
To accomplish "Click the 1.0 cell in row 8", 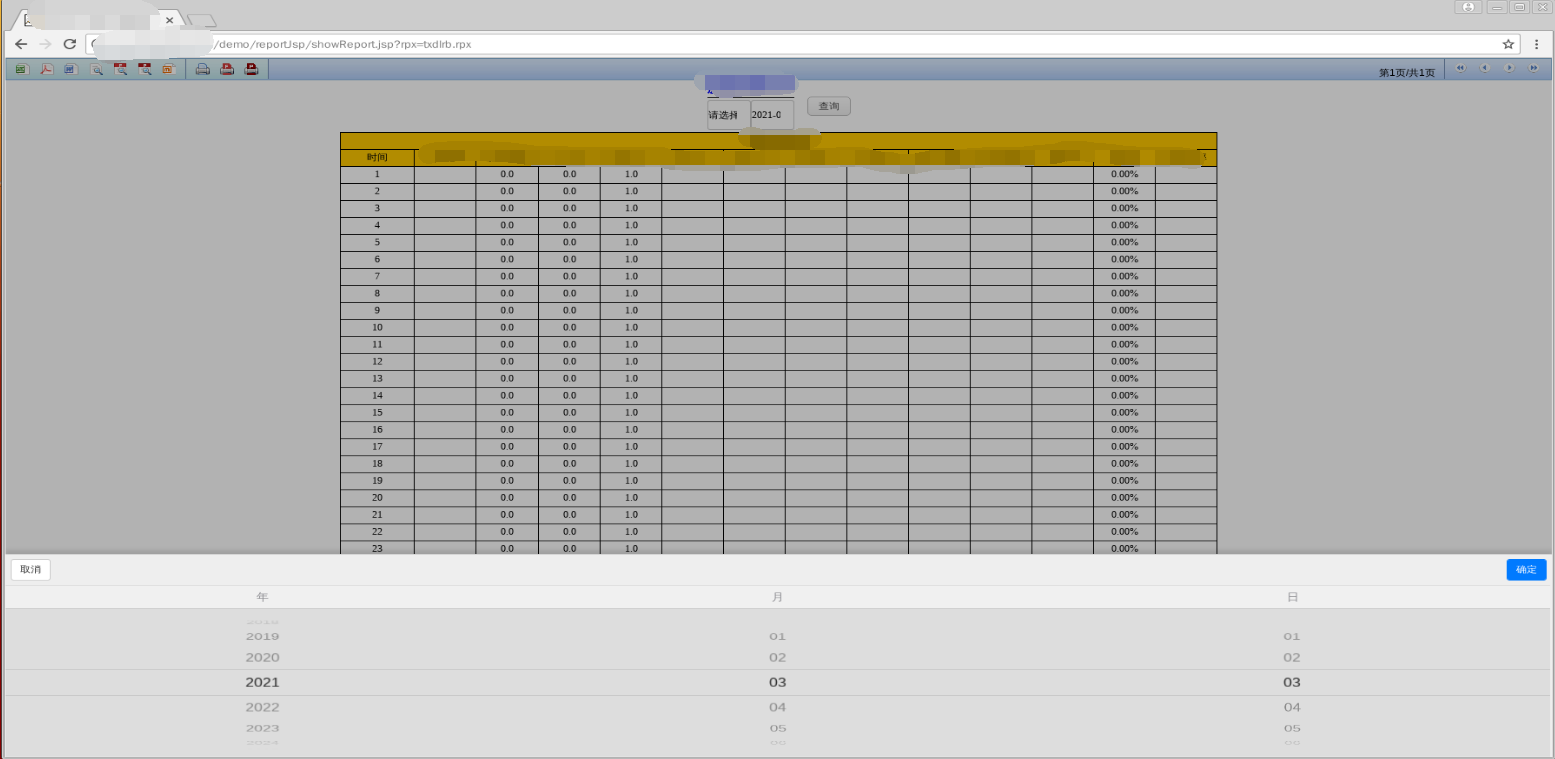I will pos(631,294).
